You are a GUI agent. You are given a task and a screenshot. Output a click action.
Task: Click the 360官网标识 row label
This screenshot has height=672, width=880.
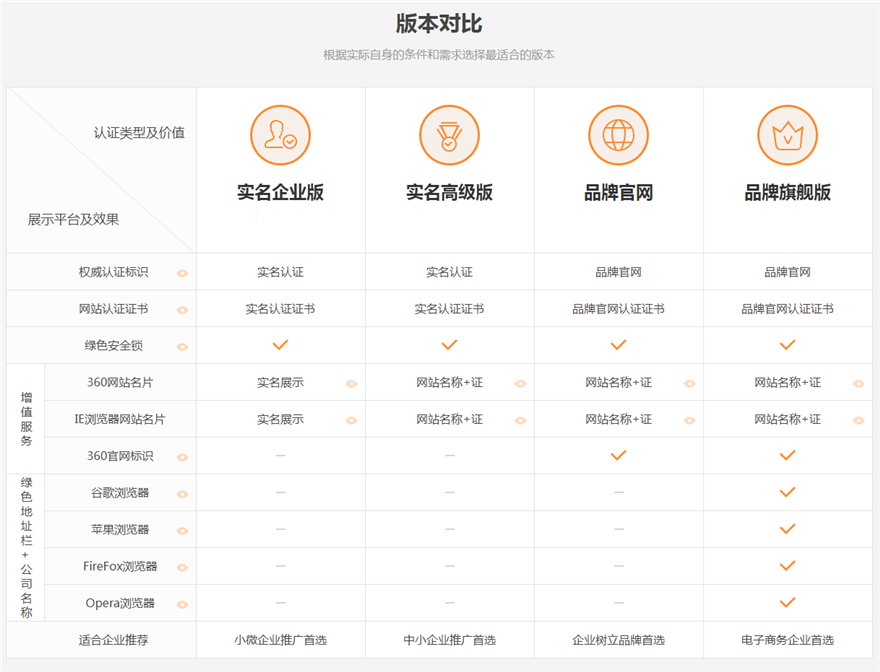pos(120,456)
